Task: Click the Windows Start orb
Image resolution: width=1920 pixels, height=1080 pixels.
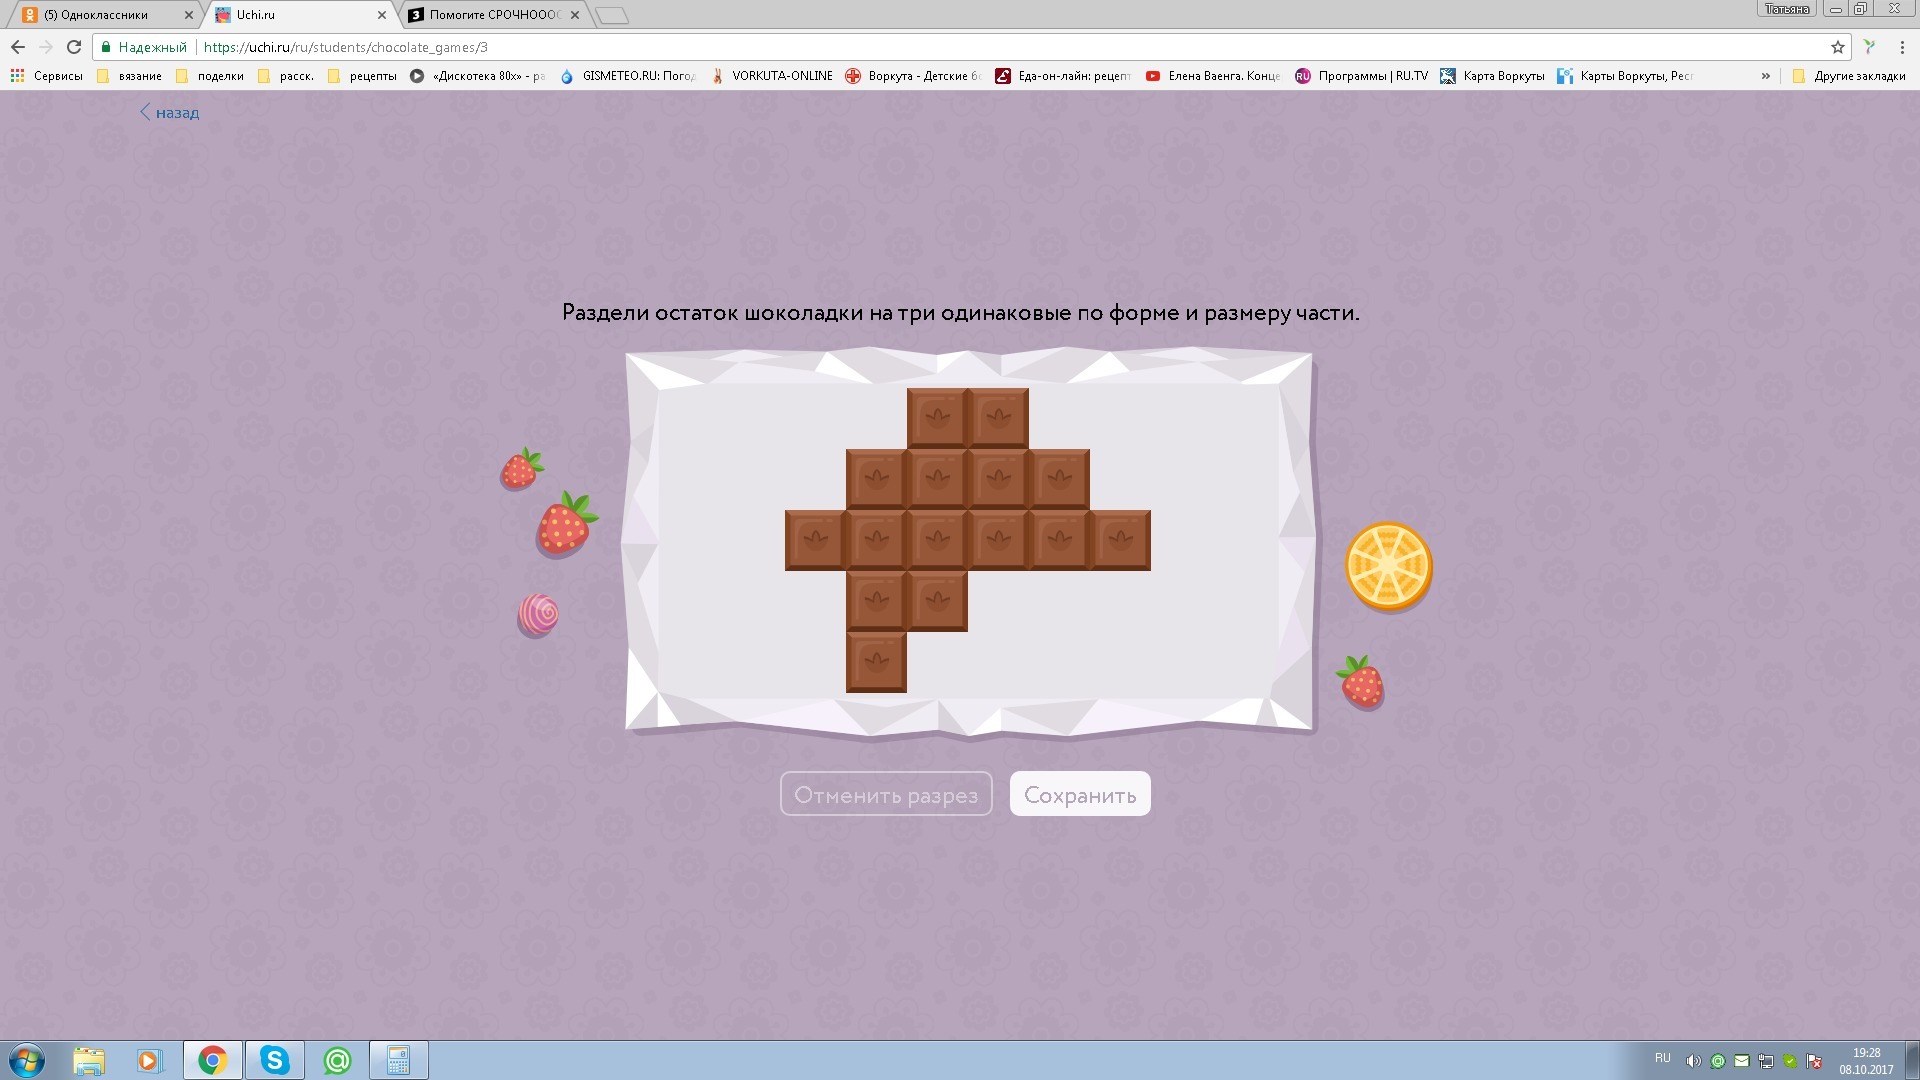Action: 27,1060
